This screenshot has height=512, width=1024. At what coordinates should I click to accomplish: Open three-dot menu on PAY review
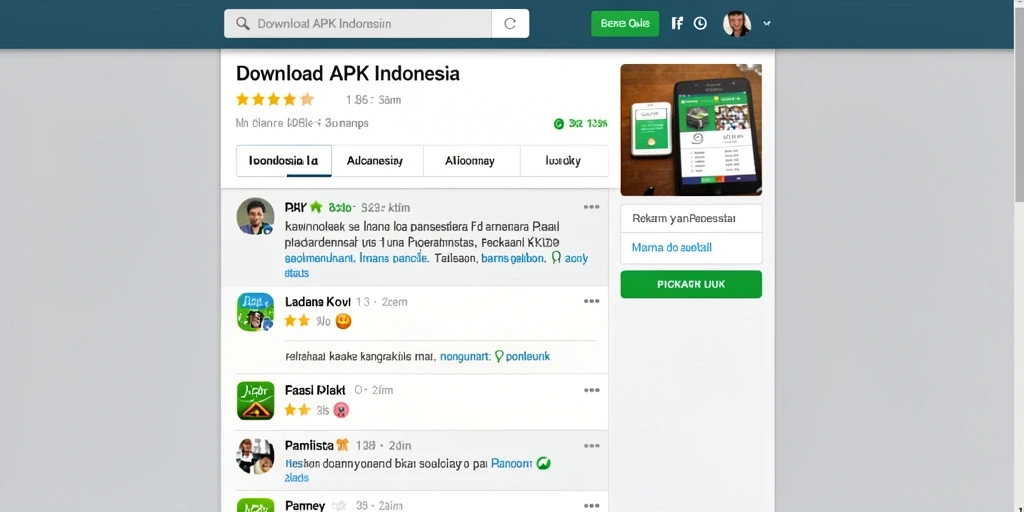coord(591,207)
